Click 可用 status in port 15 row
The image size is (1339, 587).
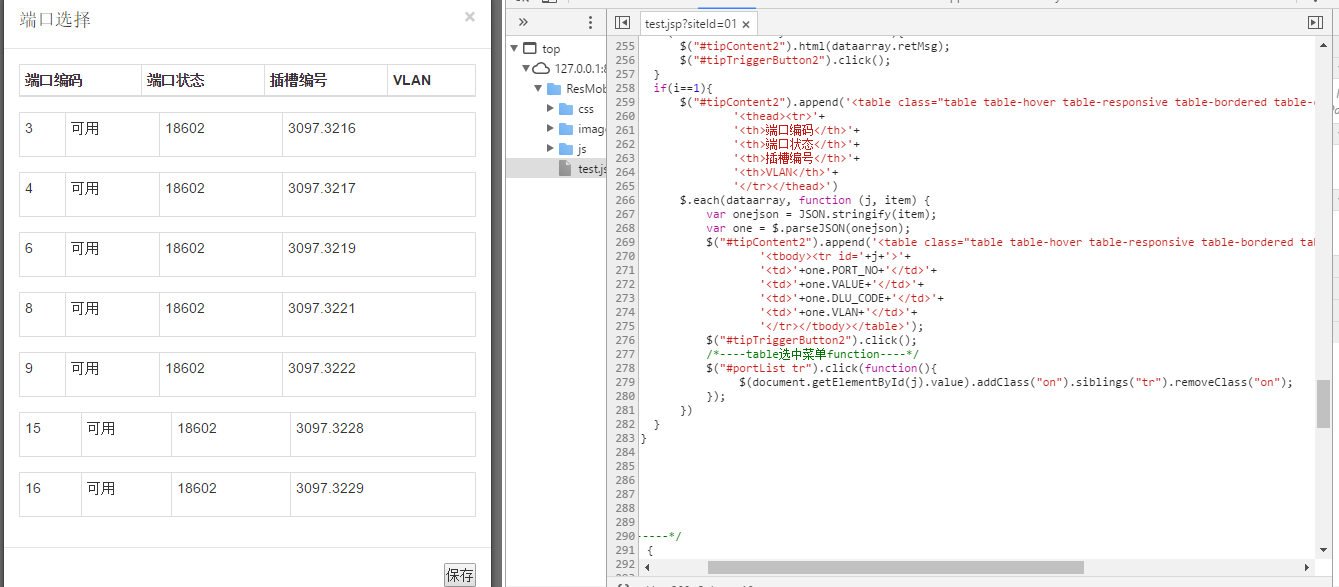101,428
